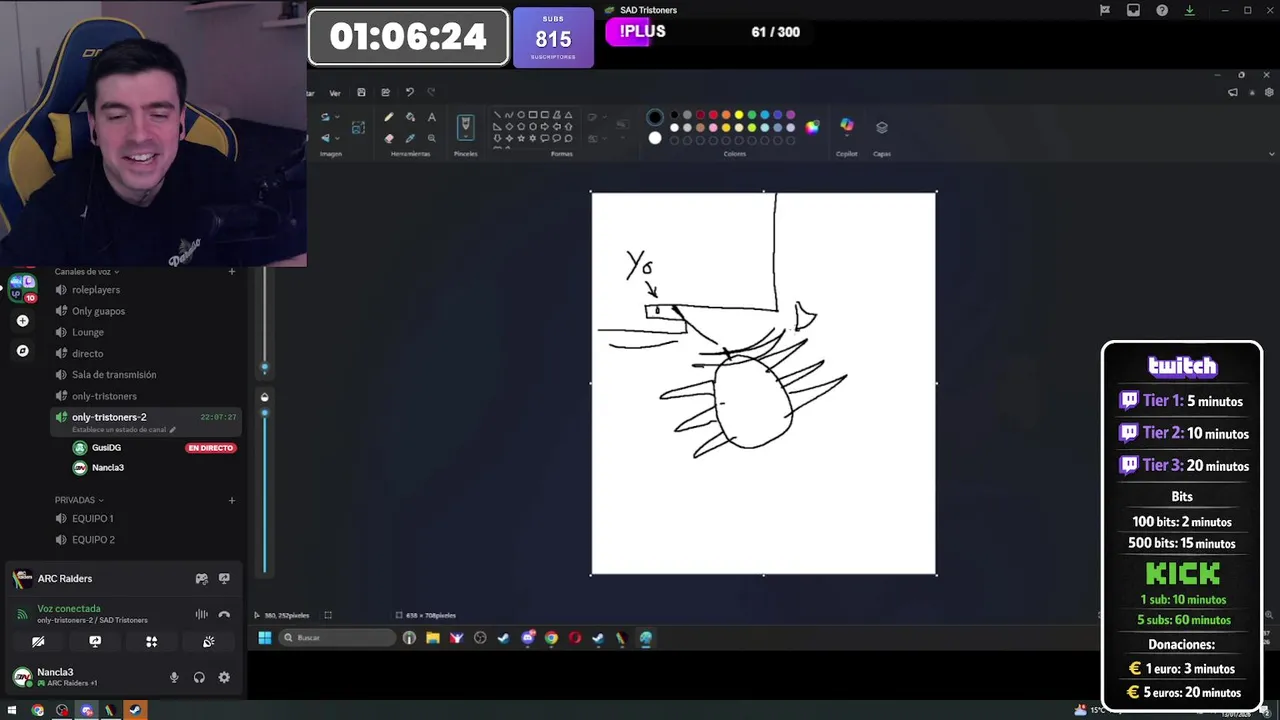Open Discord user settings gear
This screenshot has width=1280, height=720.
pos(224,677)
